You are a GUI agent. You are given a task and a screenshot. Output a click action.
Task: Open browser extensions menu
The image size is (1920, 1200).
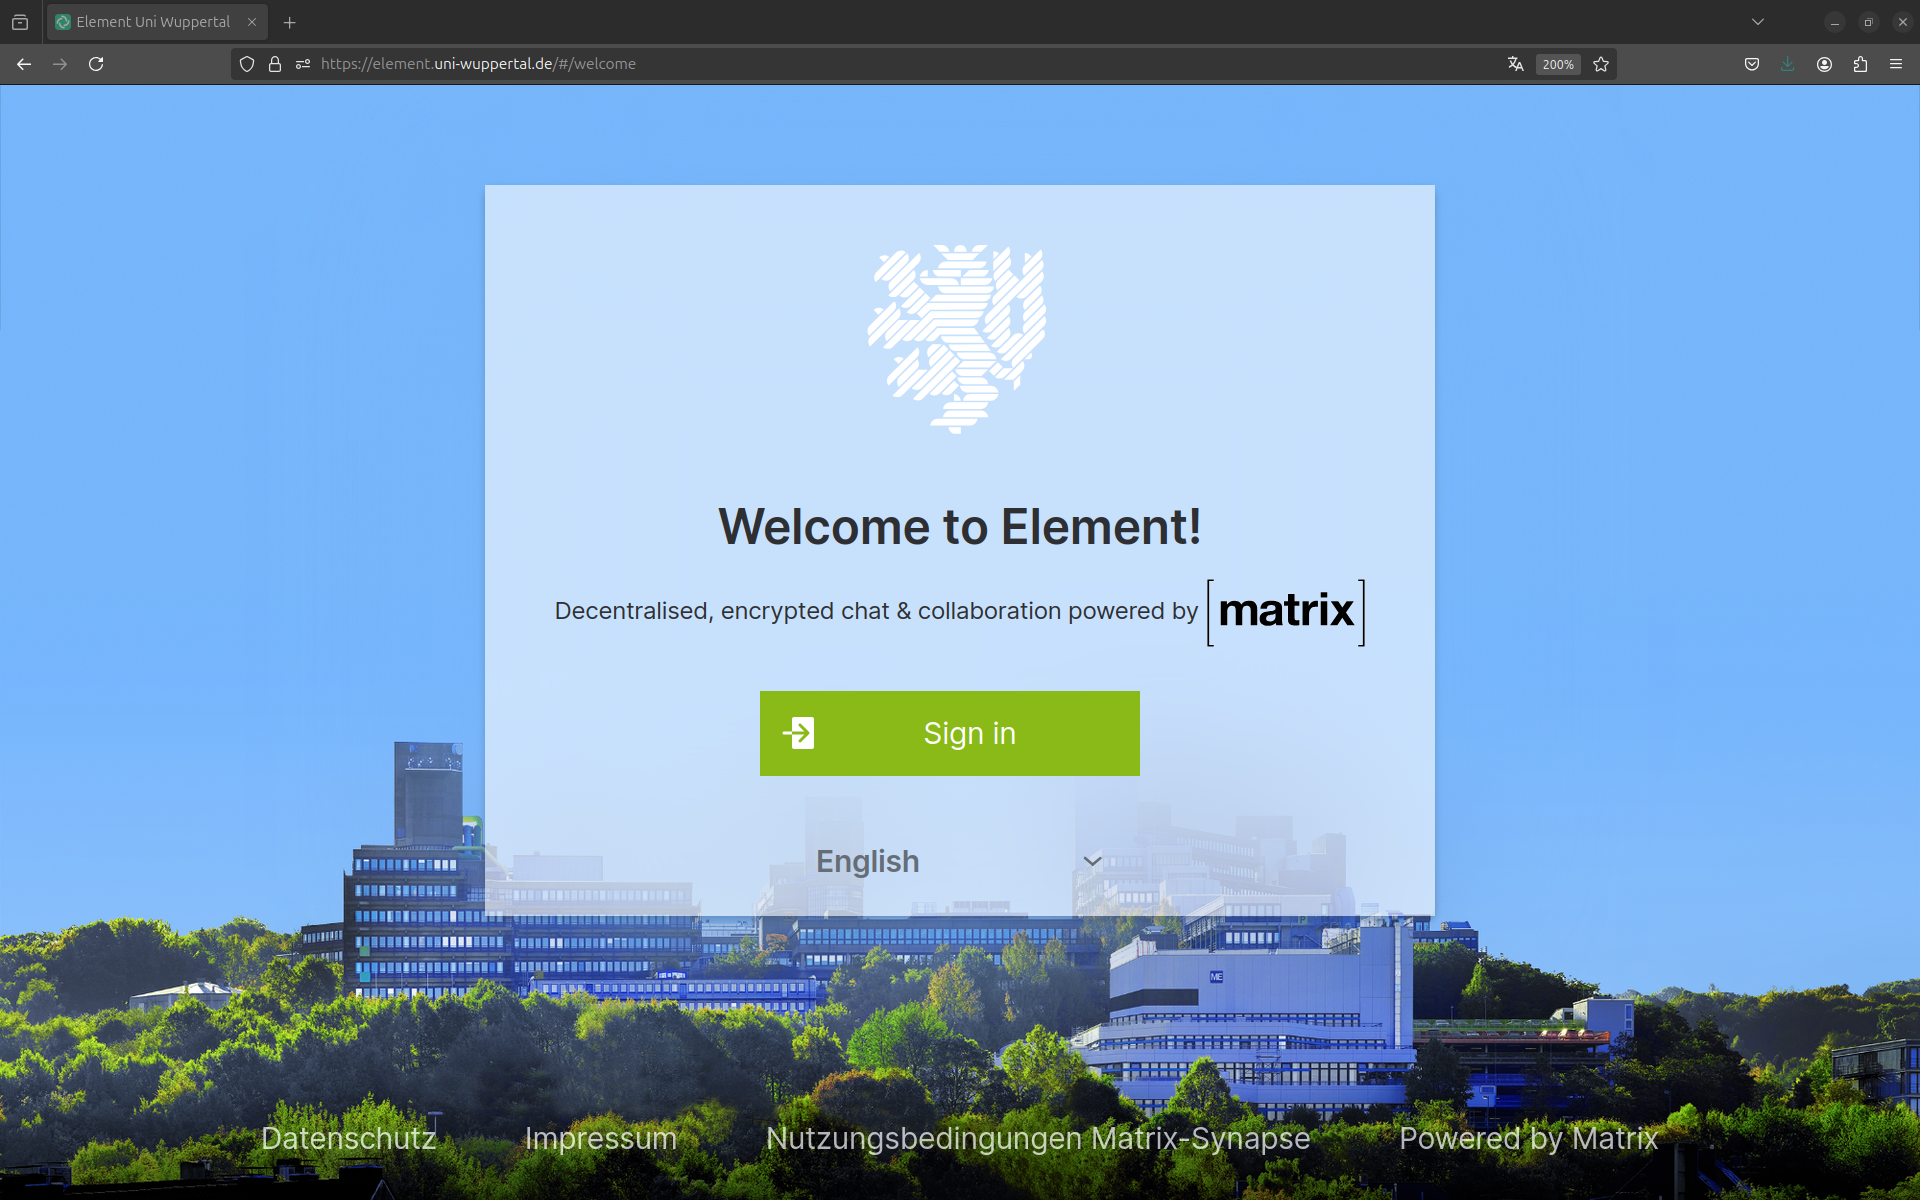click(1862, 64)
